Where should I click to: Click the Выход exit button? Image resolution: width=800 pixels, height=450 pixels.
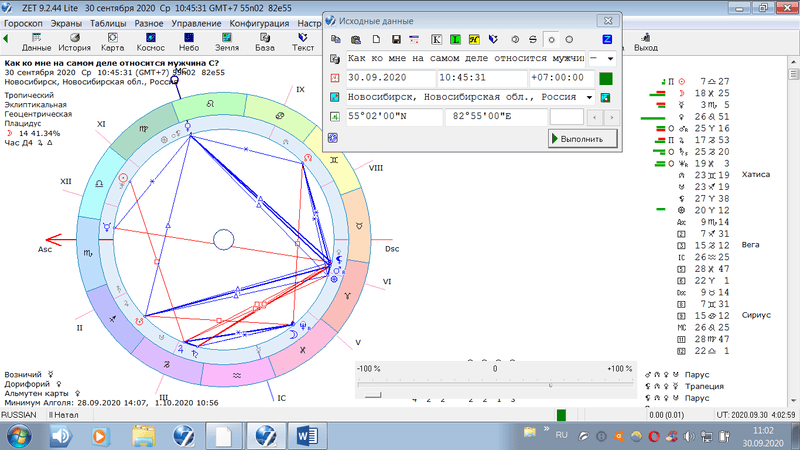pyautogui.click(x=645, y=41)
